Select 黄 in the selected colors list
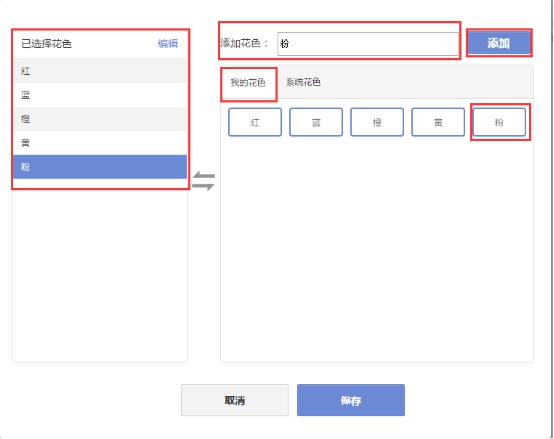The image size is (554, 439). point(100,143)
